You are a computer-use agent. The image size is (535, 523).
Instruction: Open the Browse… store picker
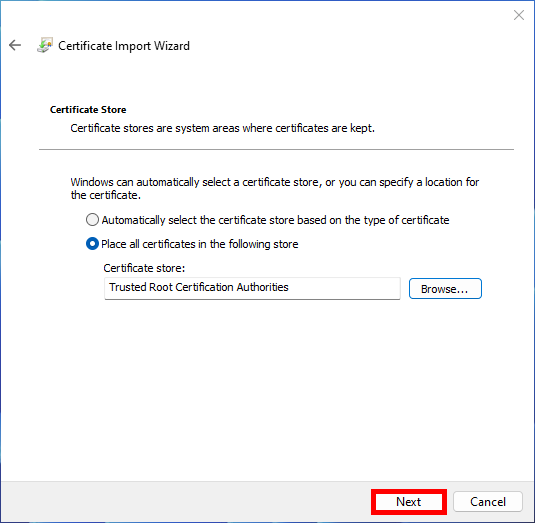[x=445, y=289]
